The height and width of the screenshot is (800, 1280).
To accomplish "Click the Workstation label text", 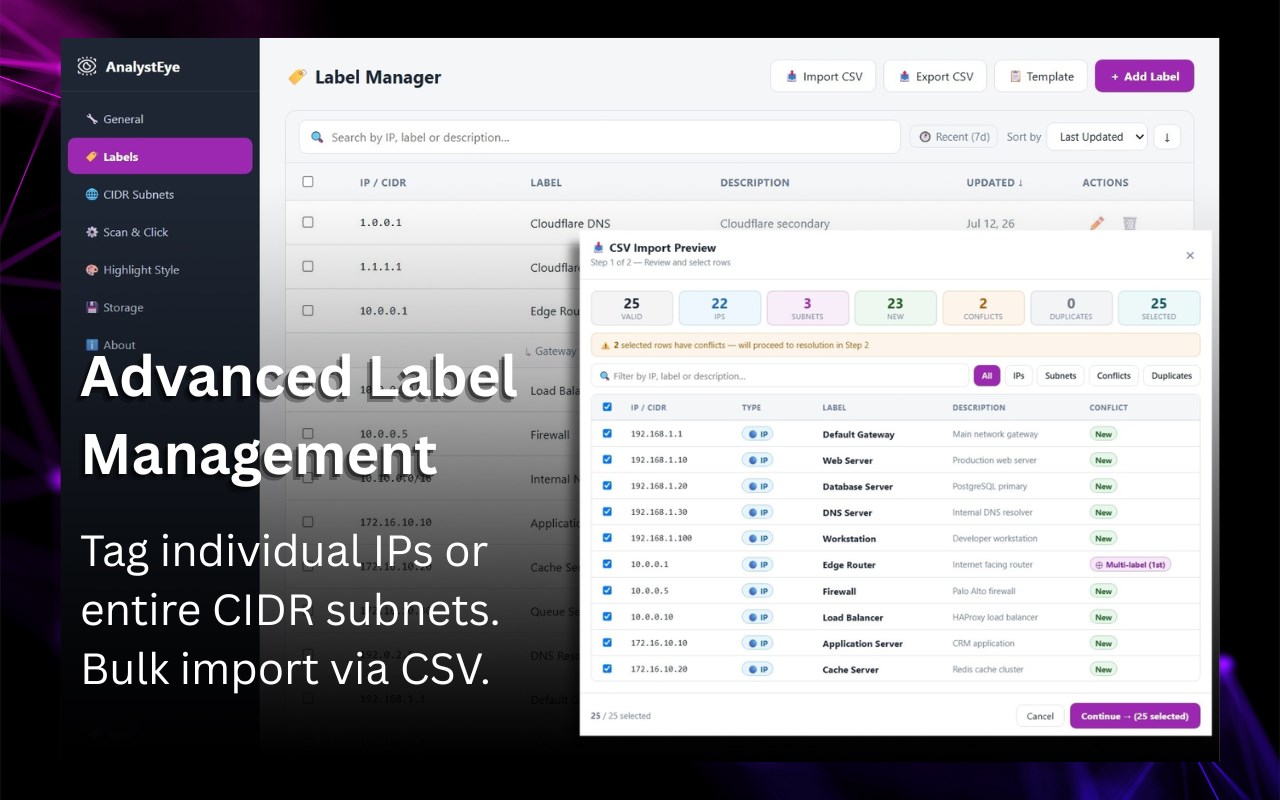I will (850, 539).
